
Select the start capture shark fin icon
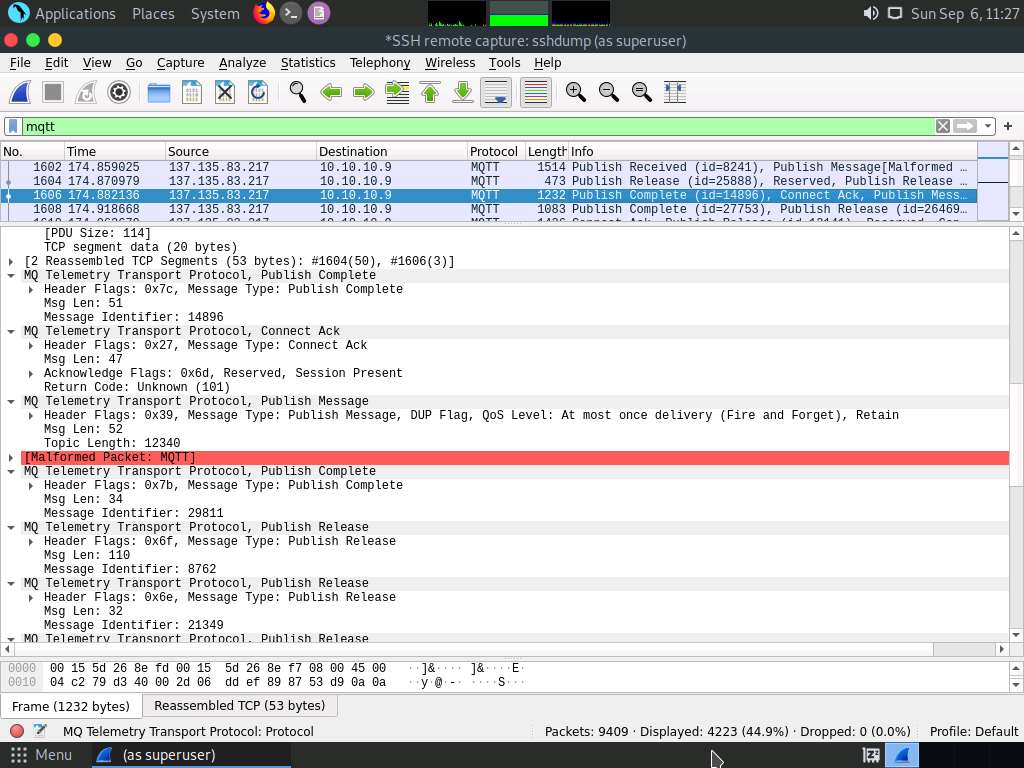19,92
